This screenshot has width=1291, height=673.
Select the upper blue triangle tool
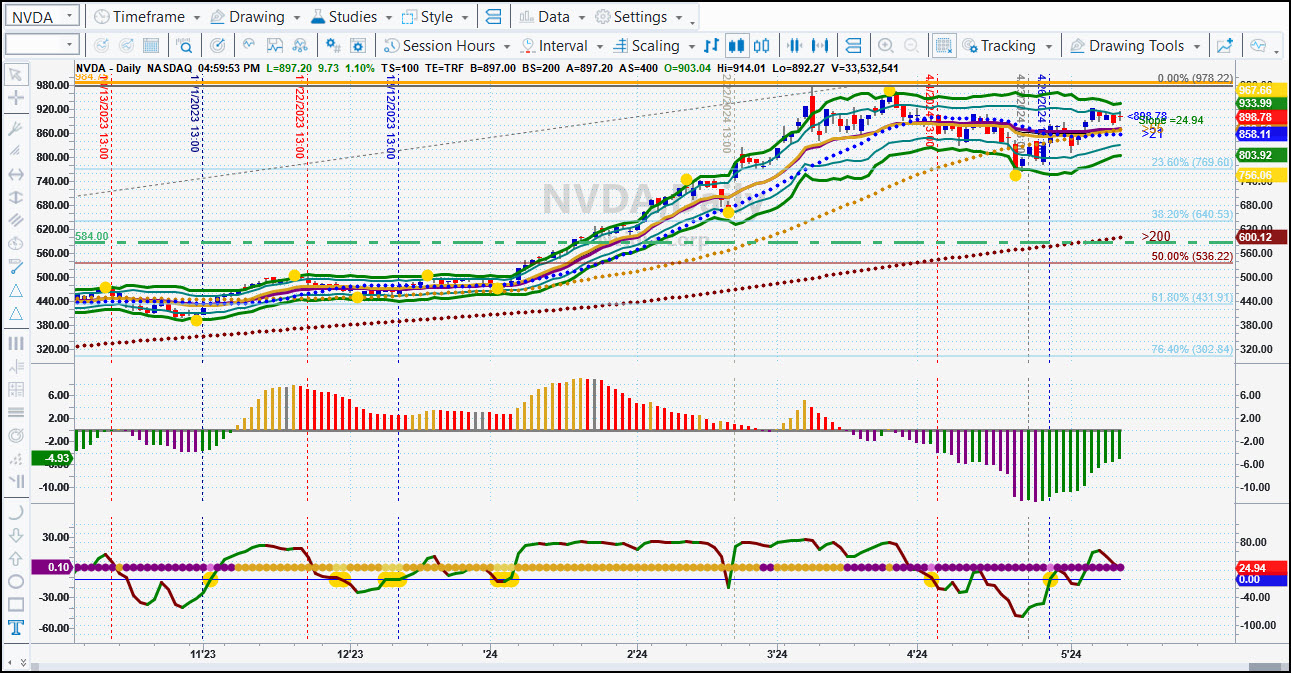[x=16, y=290]
